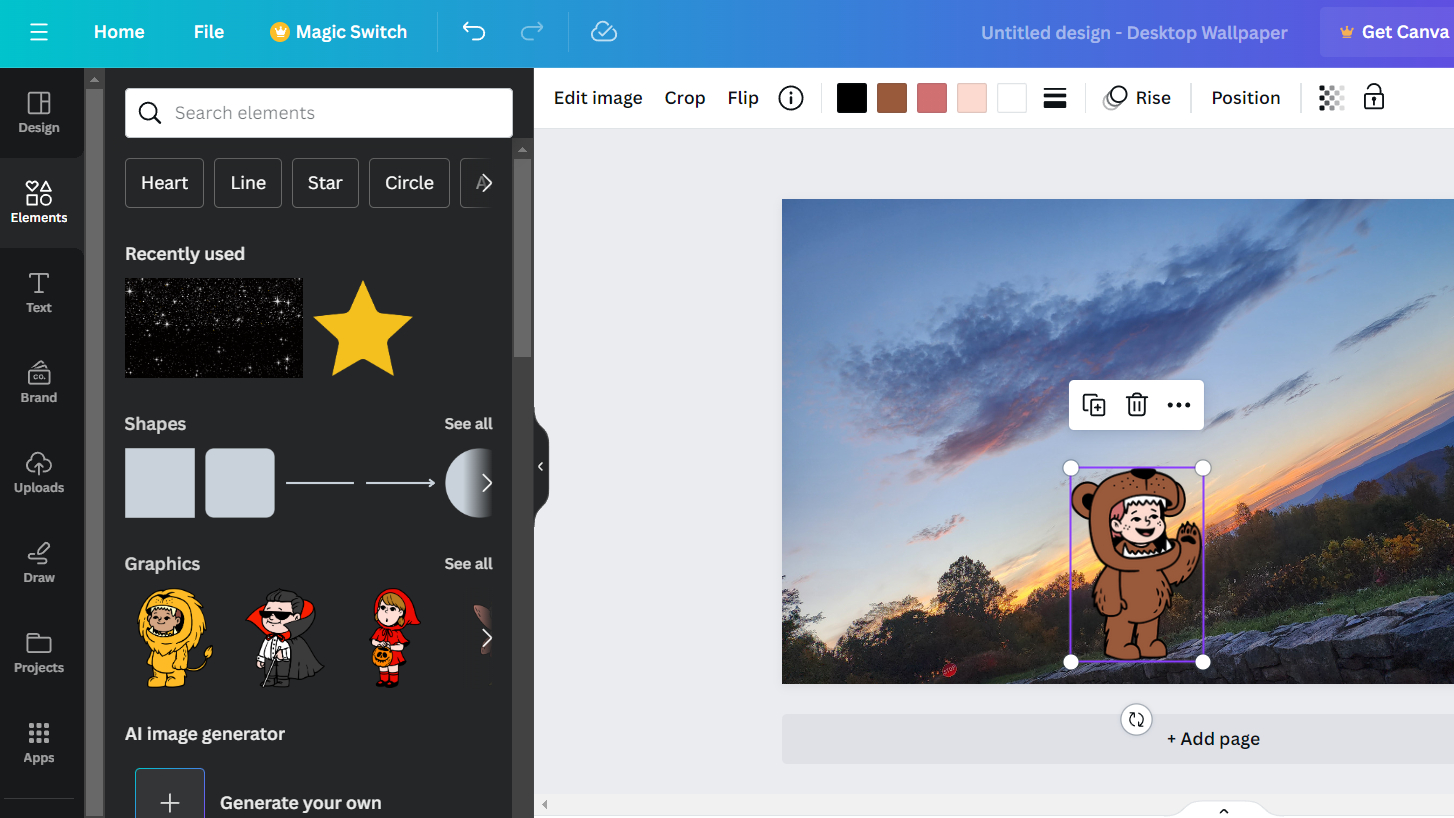Open the Apps sidebar panel
This screenshot has width=1454, height=818.
tap(39, 743)
